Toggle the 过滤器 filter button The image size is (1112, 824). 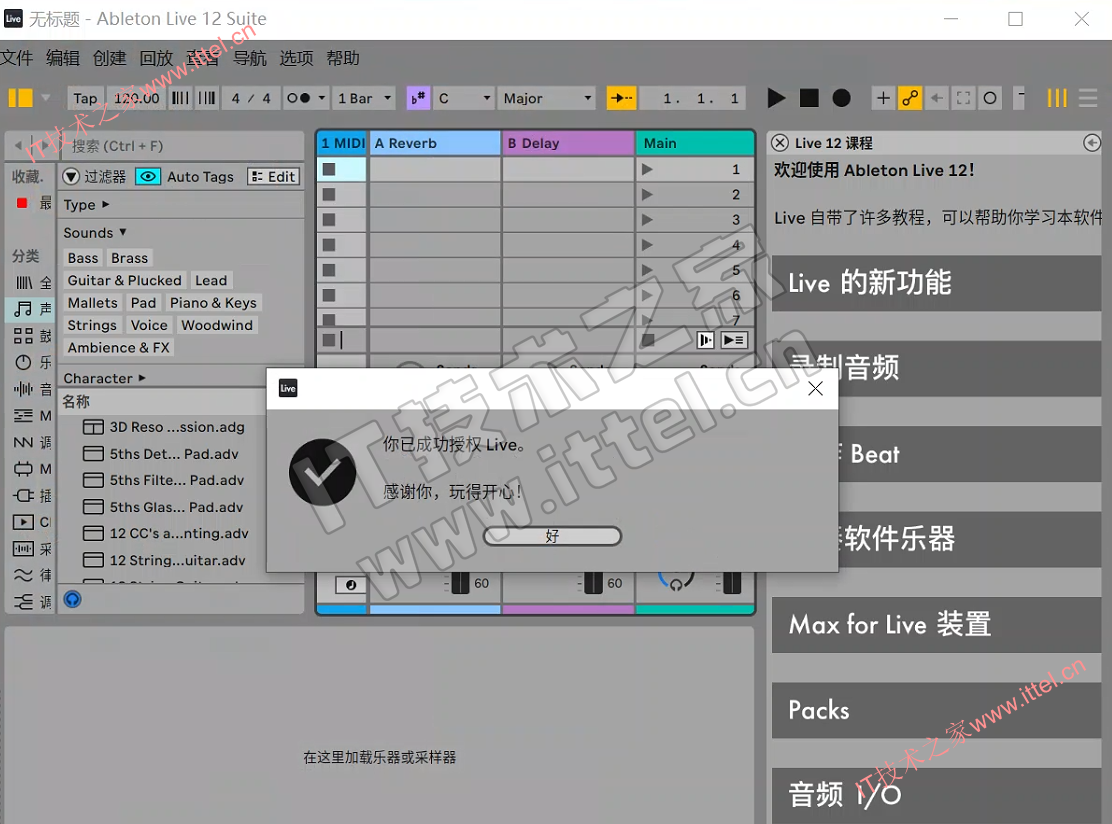click(71, 176)
